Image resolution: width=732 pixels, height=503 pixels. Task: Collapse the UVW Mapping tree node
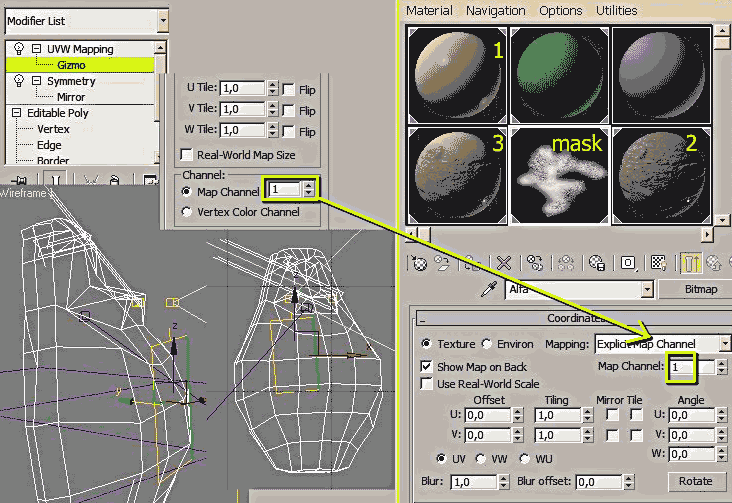(x=36, y=49)
